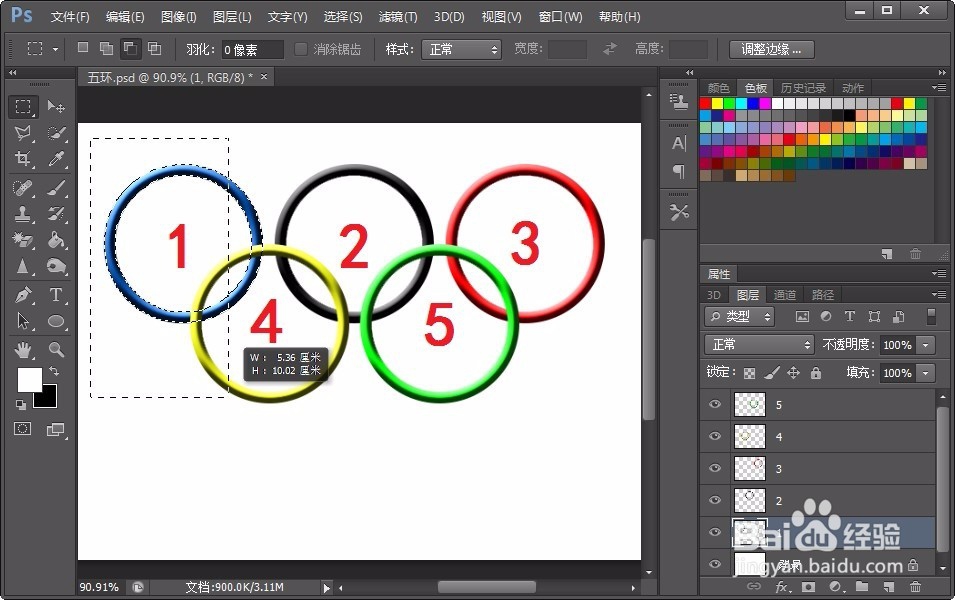Image resolution: width=955 pixels, height=600 pixels.
Task: Add a layer mask from Layers panel footer
Action: tap(808, 587)
